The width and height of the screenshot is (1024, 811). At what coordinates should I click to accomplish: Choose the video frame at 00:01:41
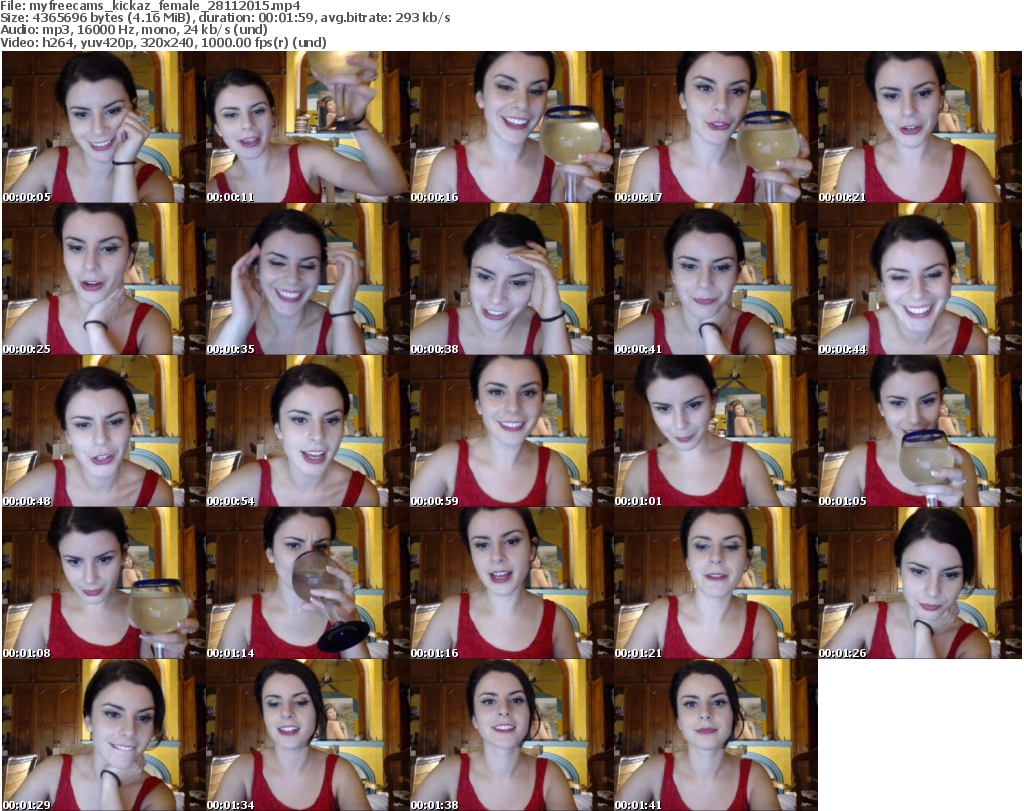point(715,735)
